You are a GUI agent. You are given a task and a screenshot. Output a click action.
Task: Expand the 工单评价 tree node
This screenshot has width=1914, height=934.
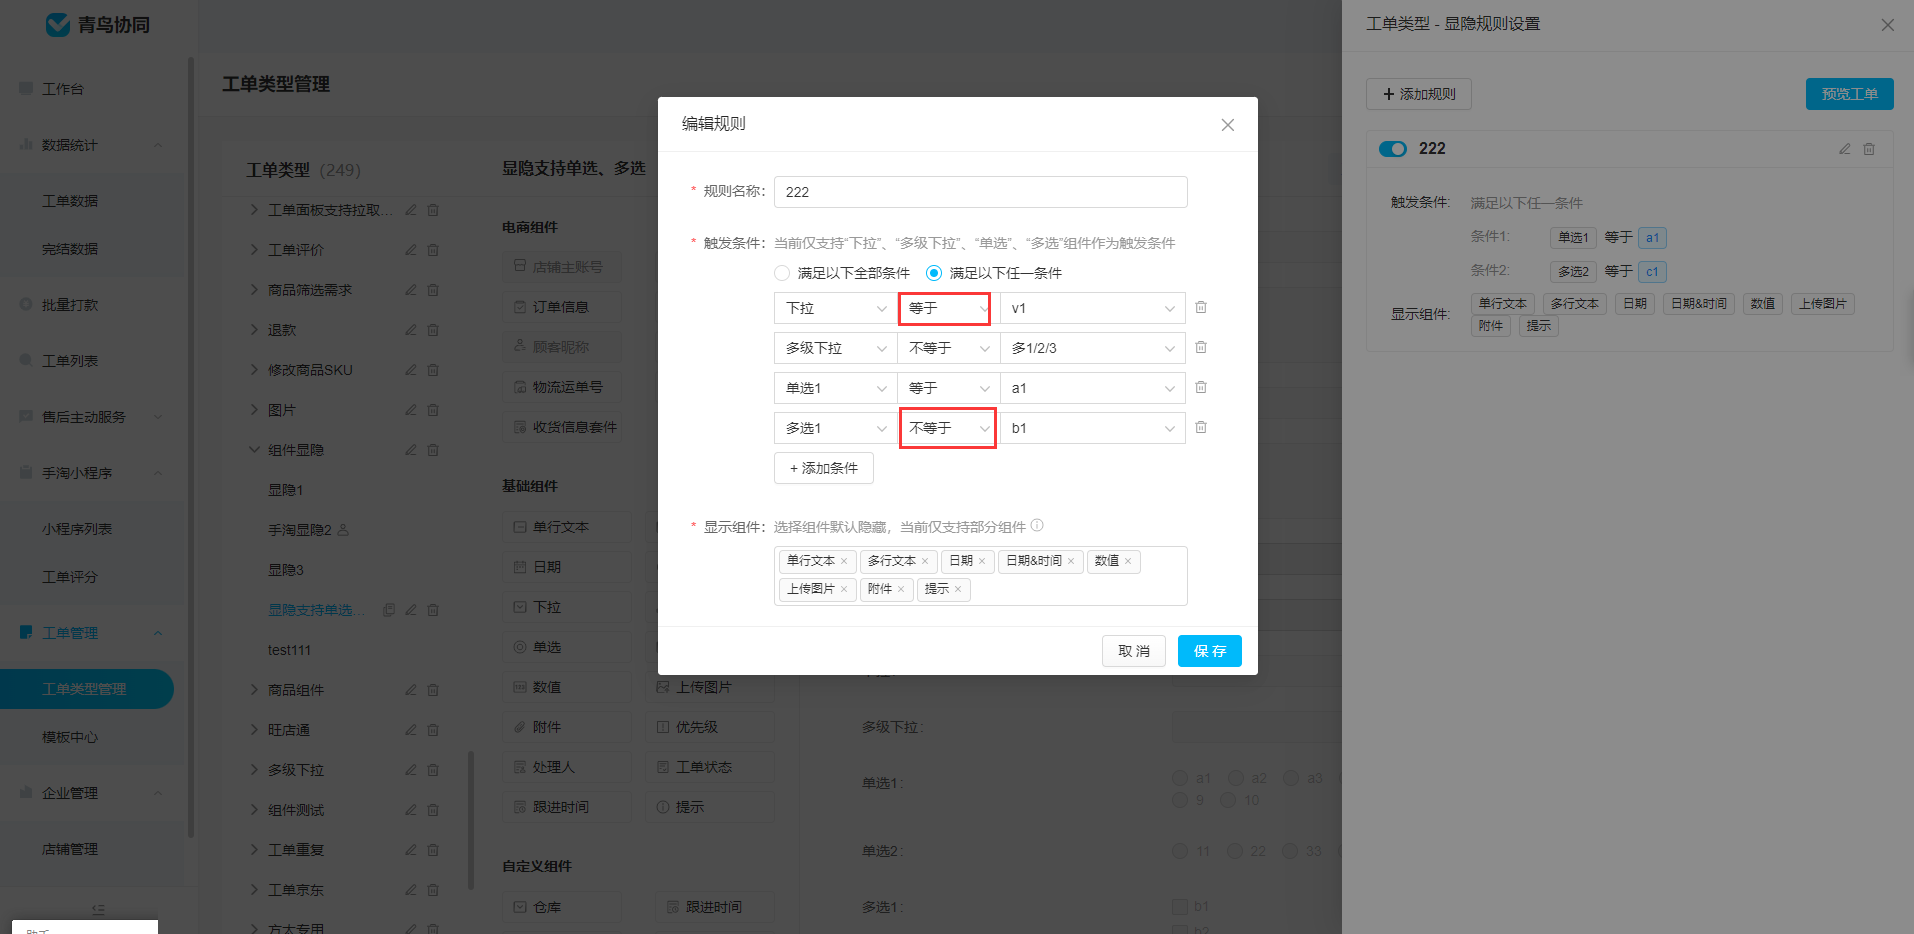[254, 250]
